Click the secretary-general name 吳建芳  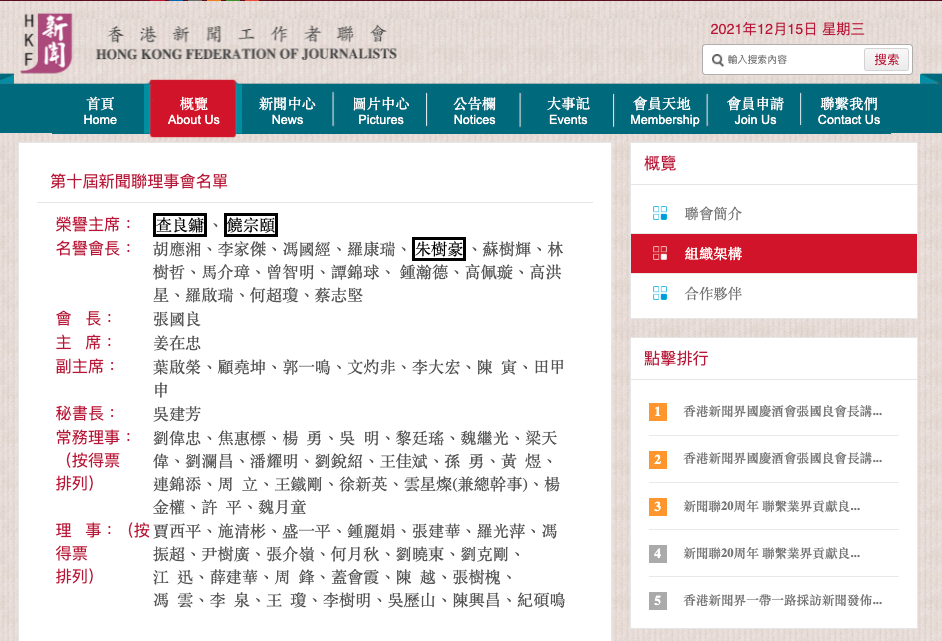pyautogui.click(x=177, y=414)
